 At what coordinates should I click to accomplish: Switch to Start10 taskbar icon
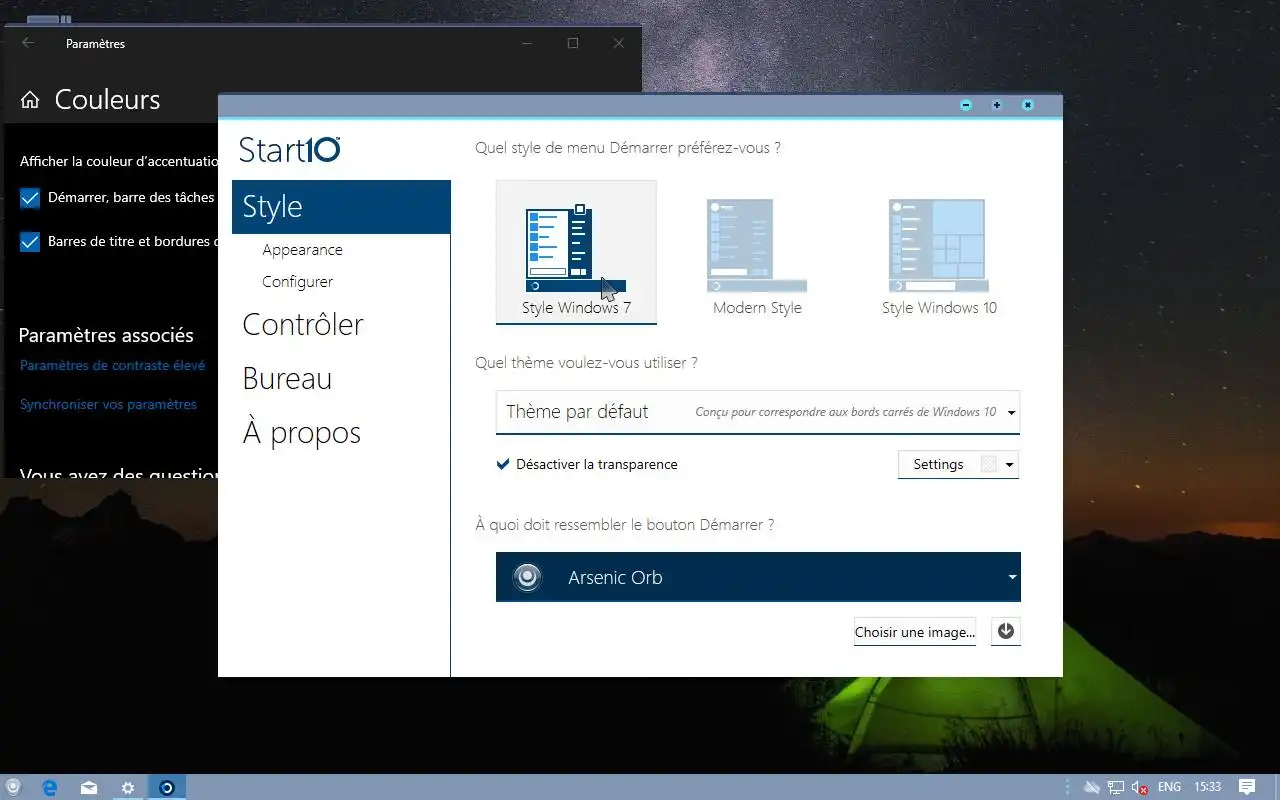coord(167,788)
